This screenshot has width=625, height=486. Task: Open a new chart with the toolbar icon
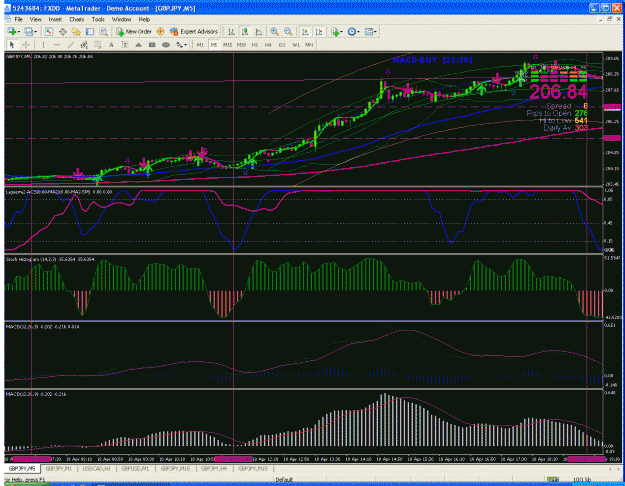12,31
